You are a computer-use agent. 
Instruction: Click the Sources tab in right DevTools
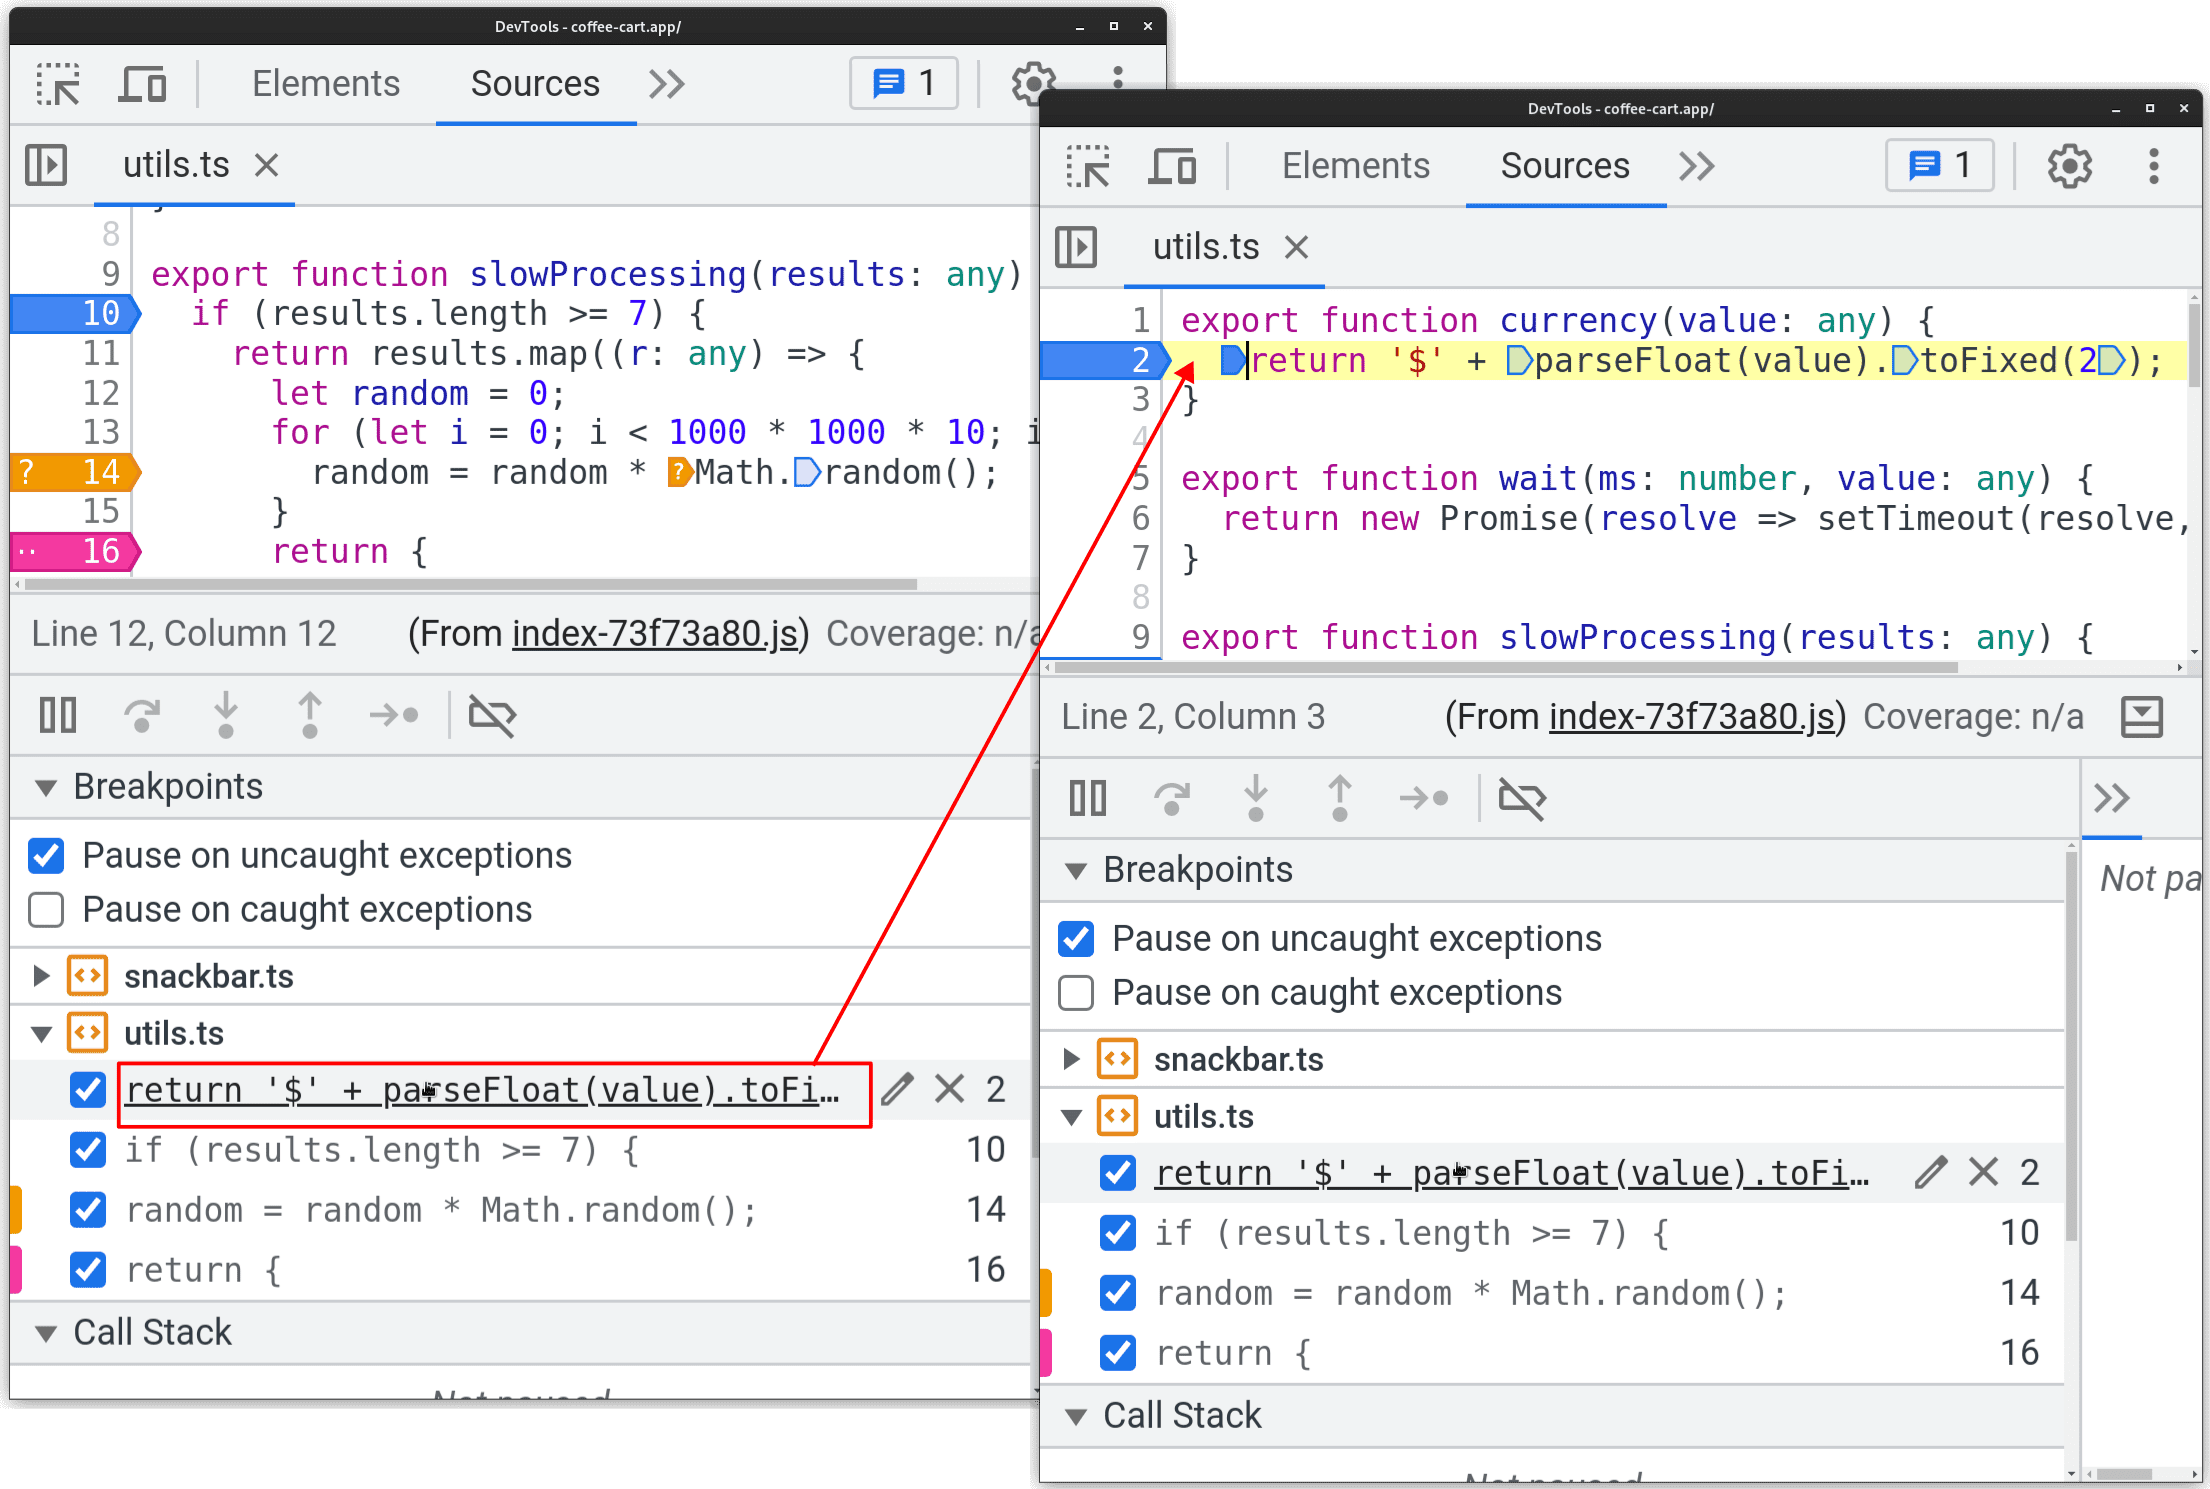tap(1562, 166)
